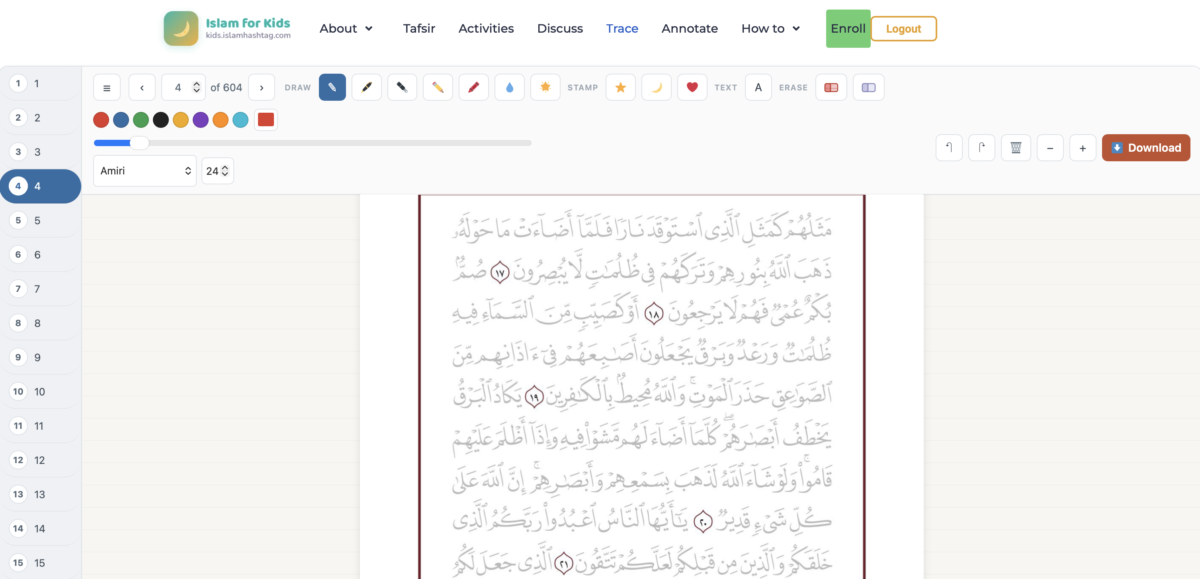Image resolution: width=1200 pixels, height=579 pixels.
Task: Go to next page arrow
Action: click(262, 87)
